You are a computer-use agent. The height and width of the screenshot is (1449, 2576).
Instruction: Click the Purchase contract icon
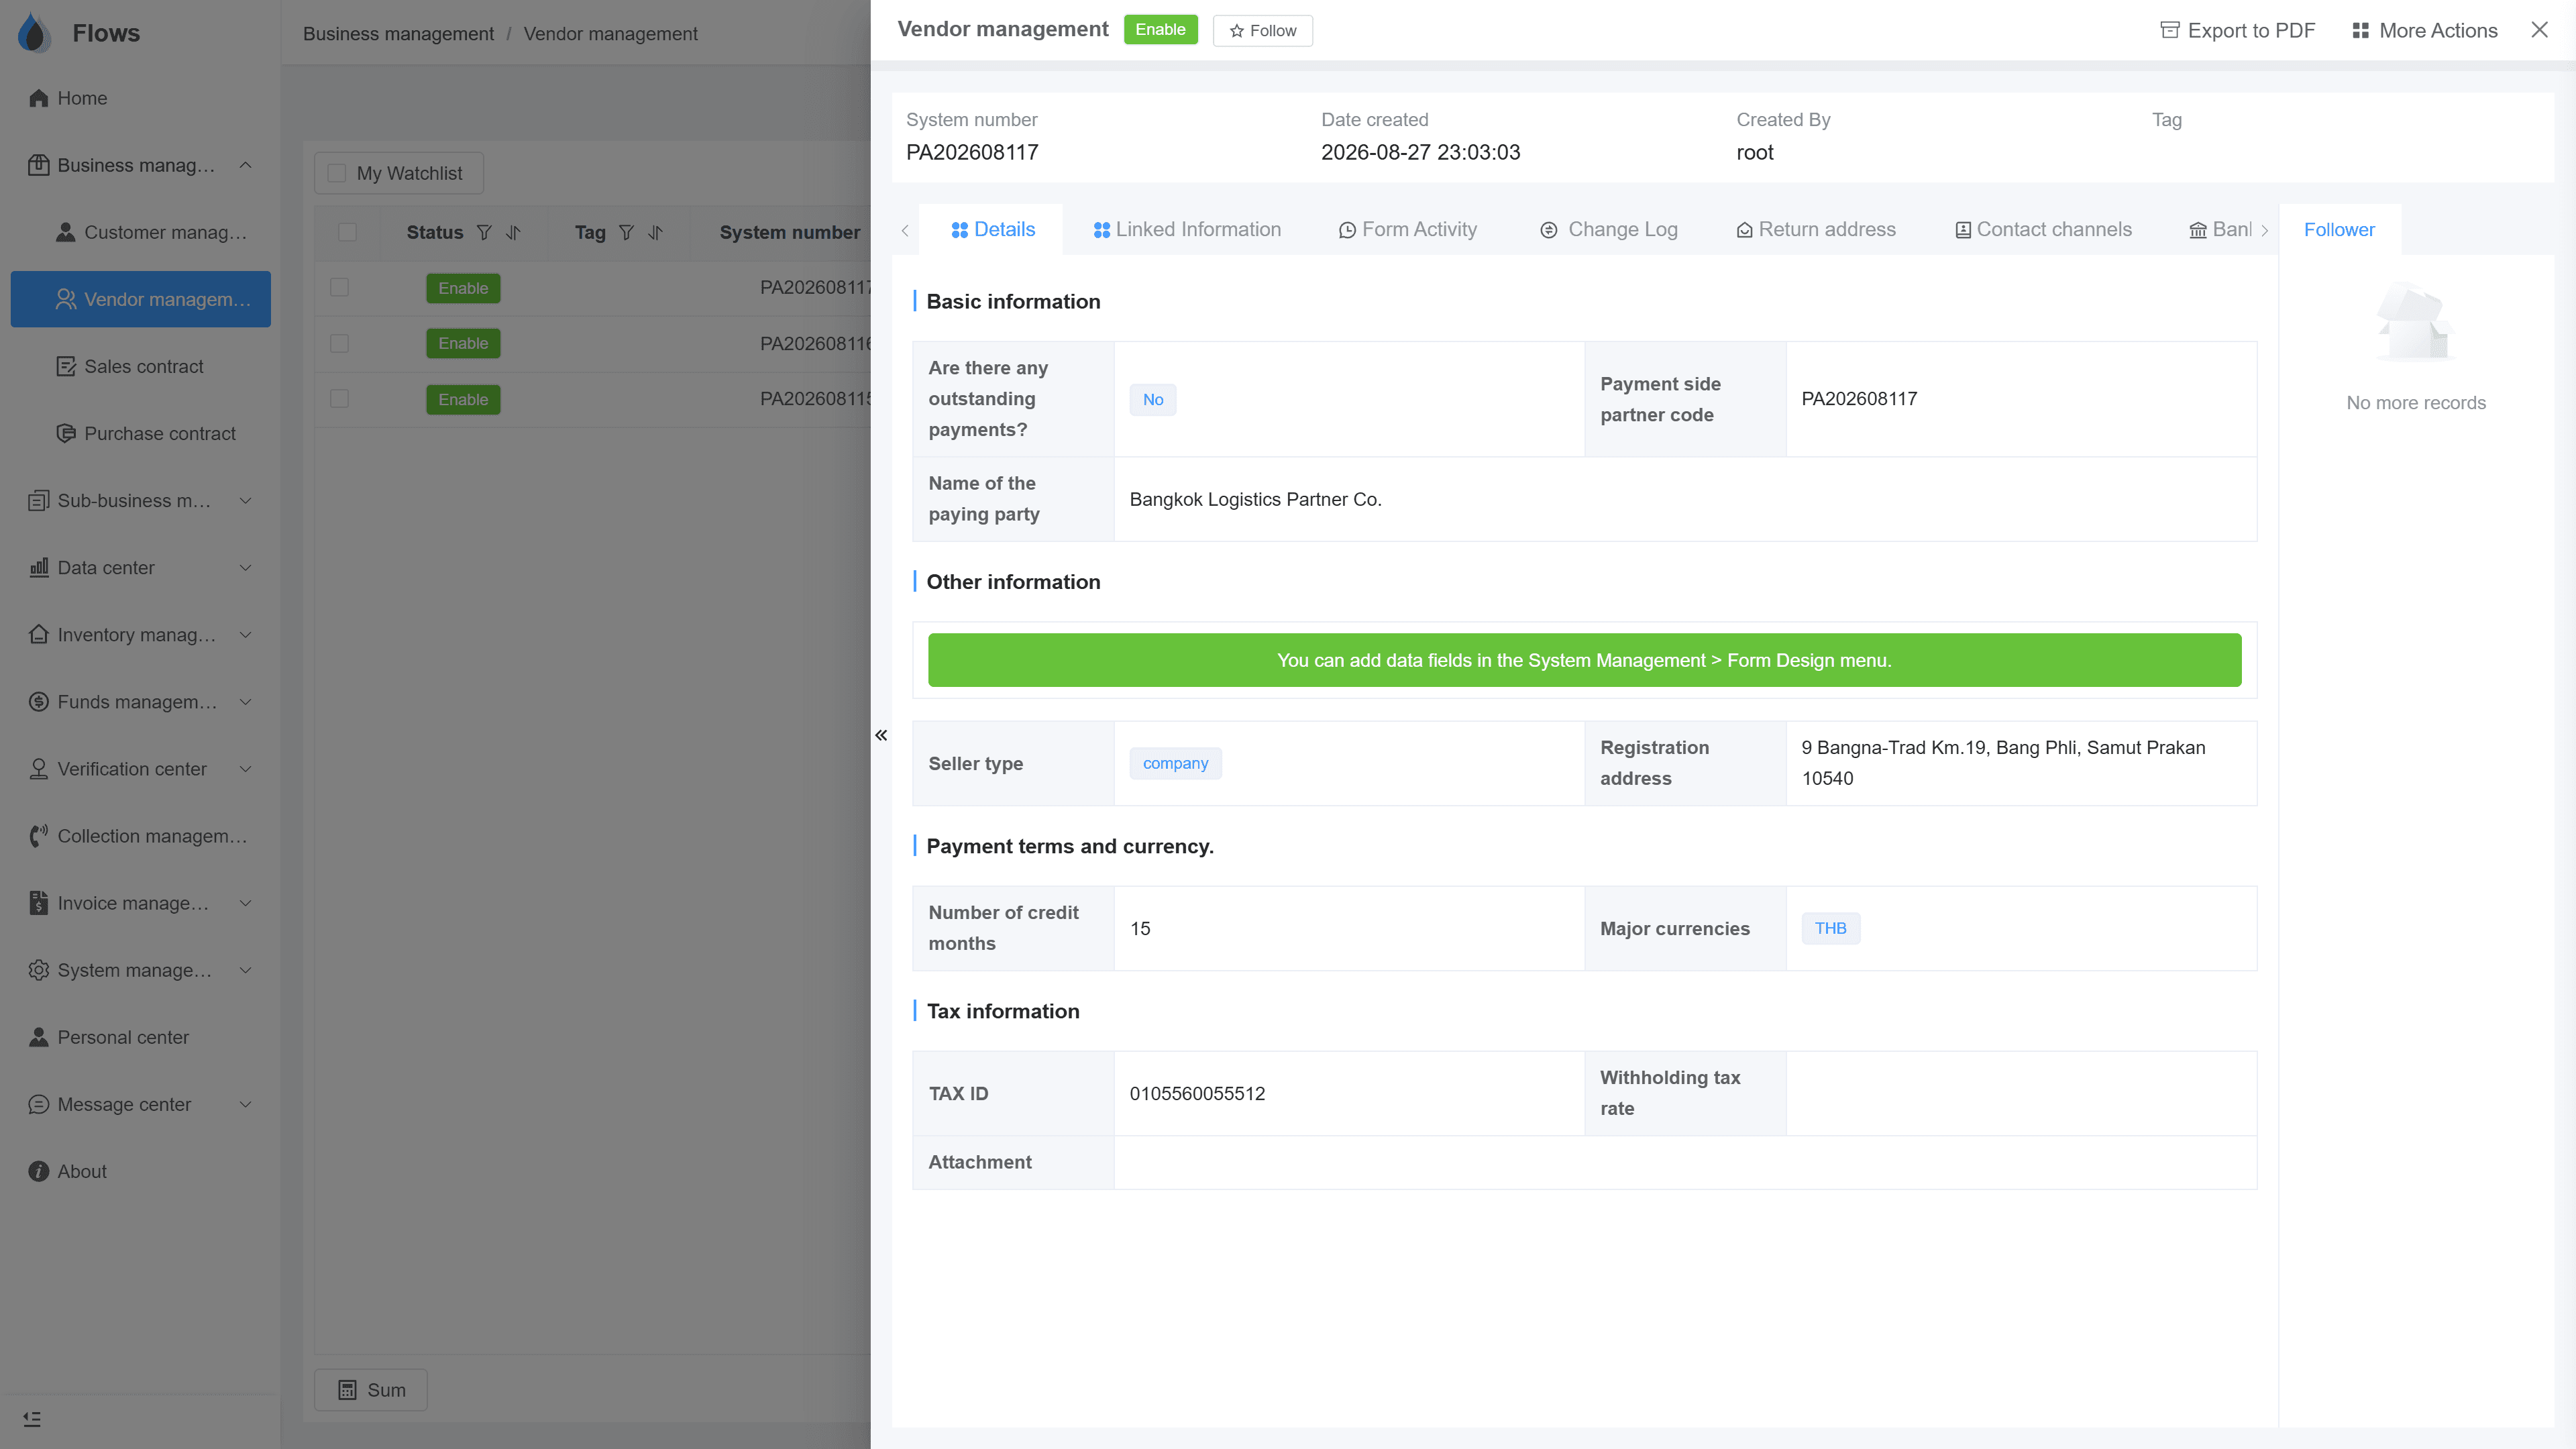tap(66, 433)
